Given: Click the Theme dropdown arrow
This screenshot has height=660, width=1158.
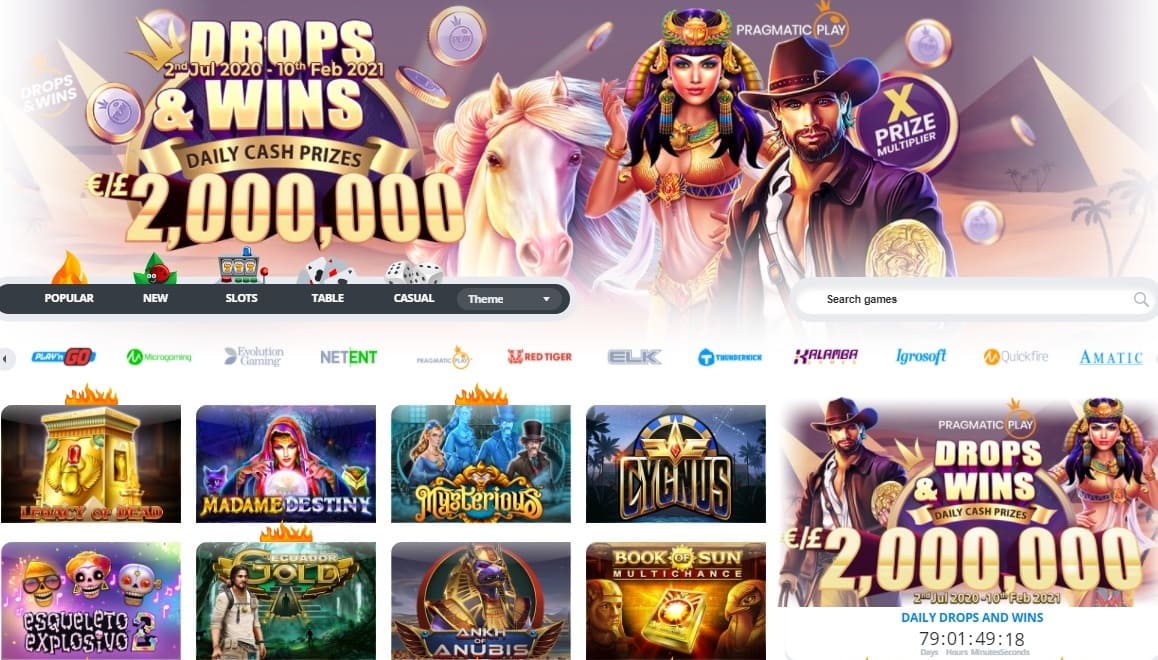Looking at the screenshot, I should click(547, 299).
